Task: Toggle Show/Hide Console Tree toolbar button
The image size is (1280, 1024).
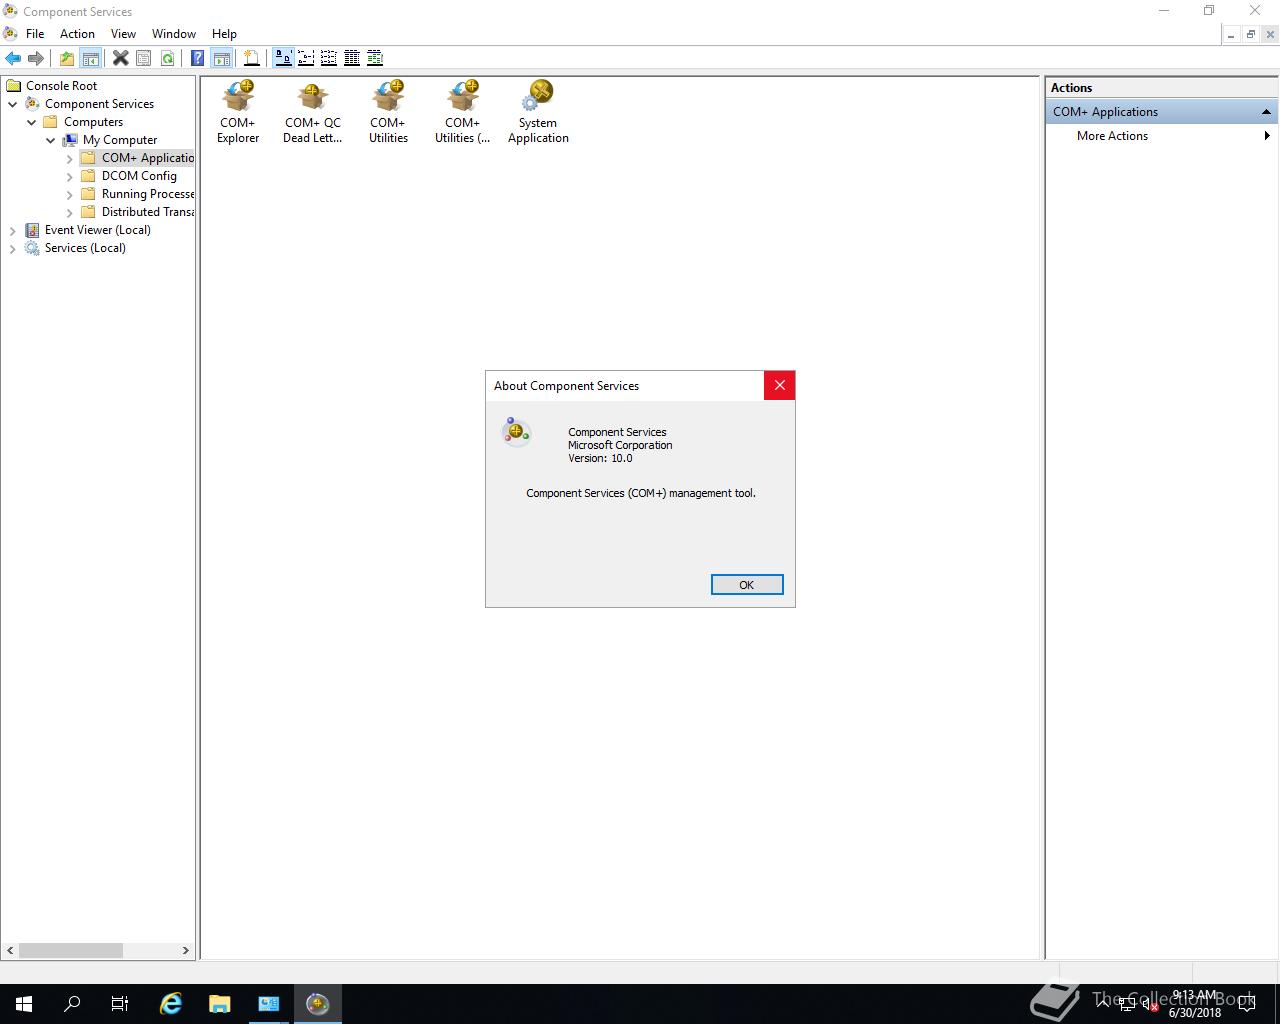Action: click(x=90, y=58)
